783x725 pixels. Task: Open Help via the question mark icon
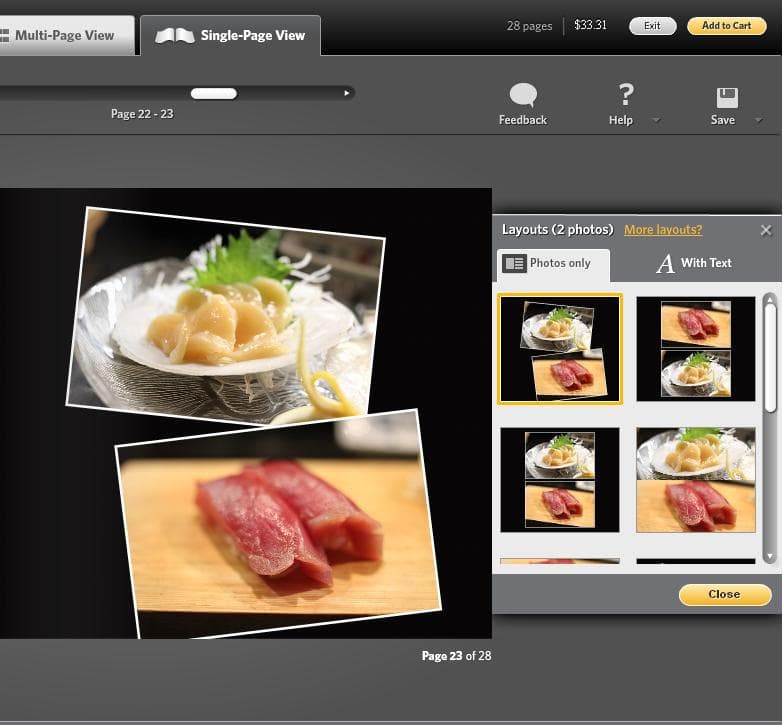click(625, 95)
